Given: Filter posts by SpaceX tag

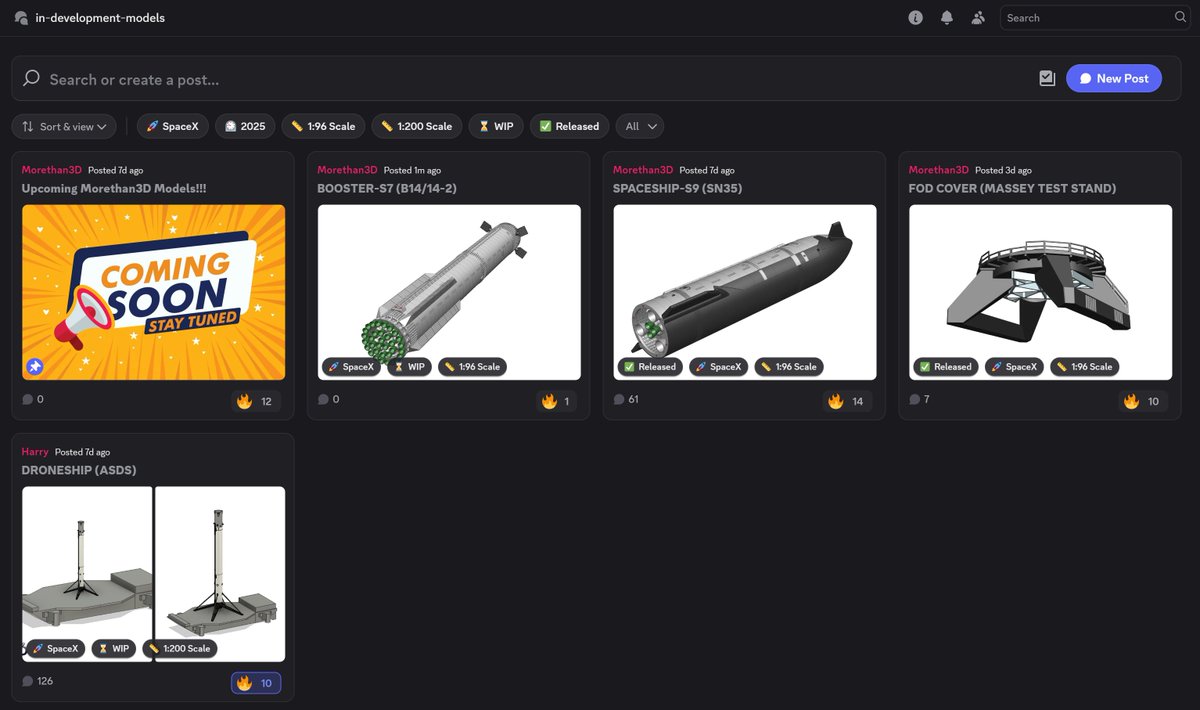Looking at the screenshot, I should click(x=173, y=126).
